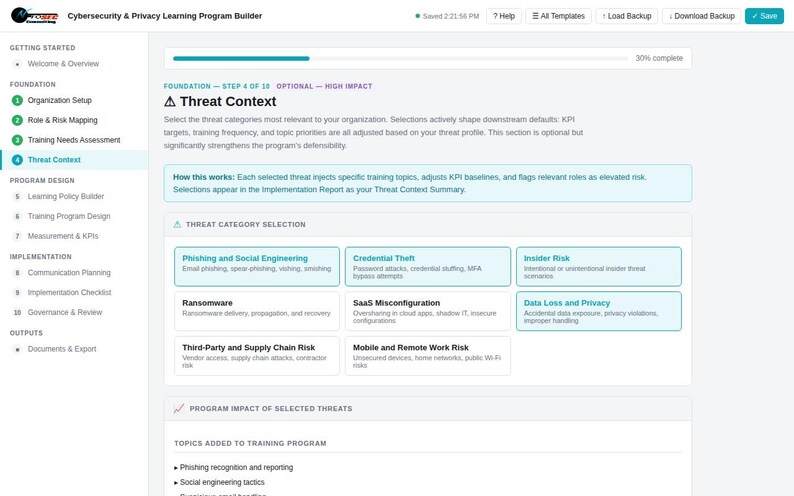Click 'TOPICS ADDED TO TRAINING PROGRAM' subheading
The width and height of the screenshot is (794, 496).
click(x=250, y=443)
